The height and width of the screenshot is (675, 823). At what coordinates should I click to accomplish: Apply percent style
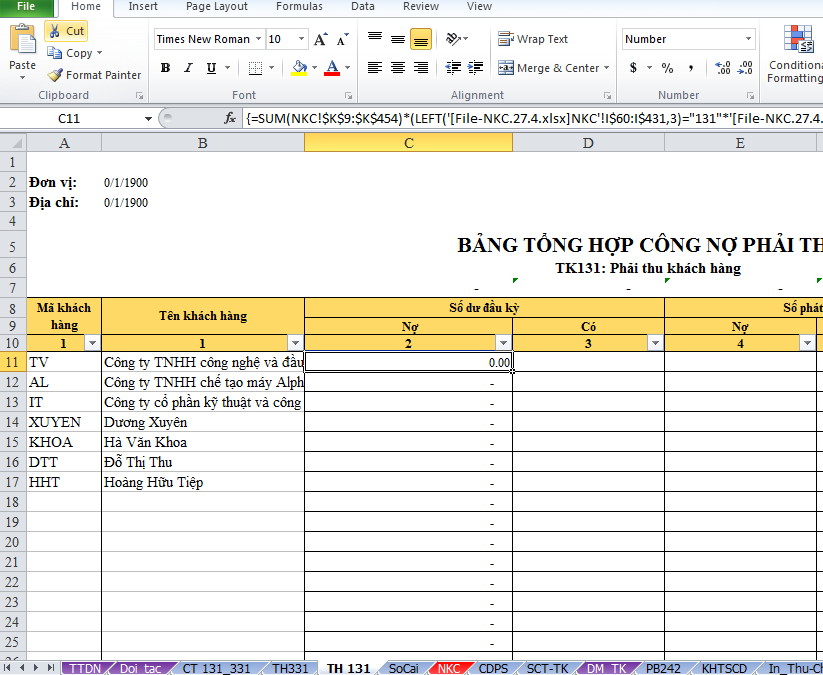667,68
